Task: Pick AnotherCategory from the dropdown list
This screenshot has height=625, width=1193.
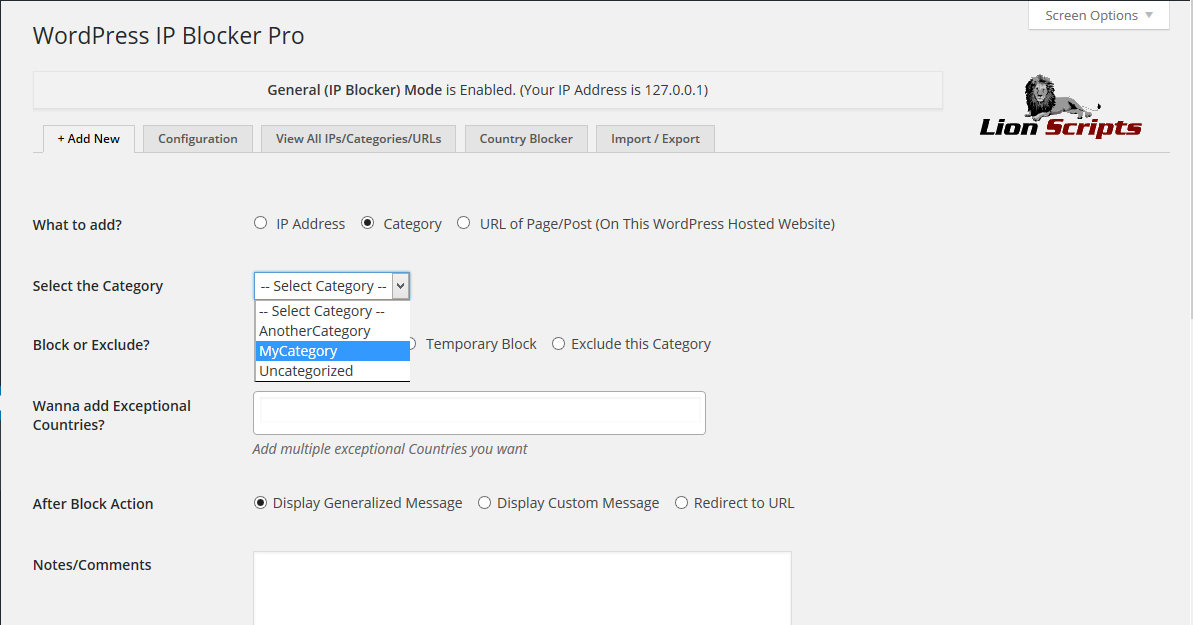Action: click(x=315, y=331)
